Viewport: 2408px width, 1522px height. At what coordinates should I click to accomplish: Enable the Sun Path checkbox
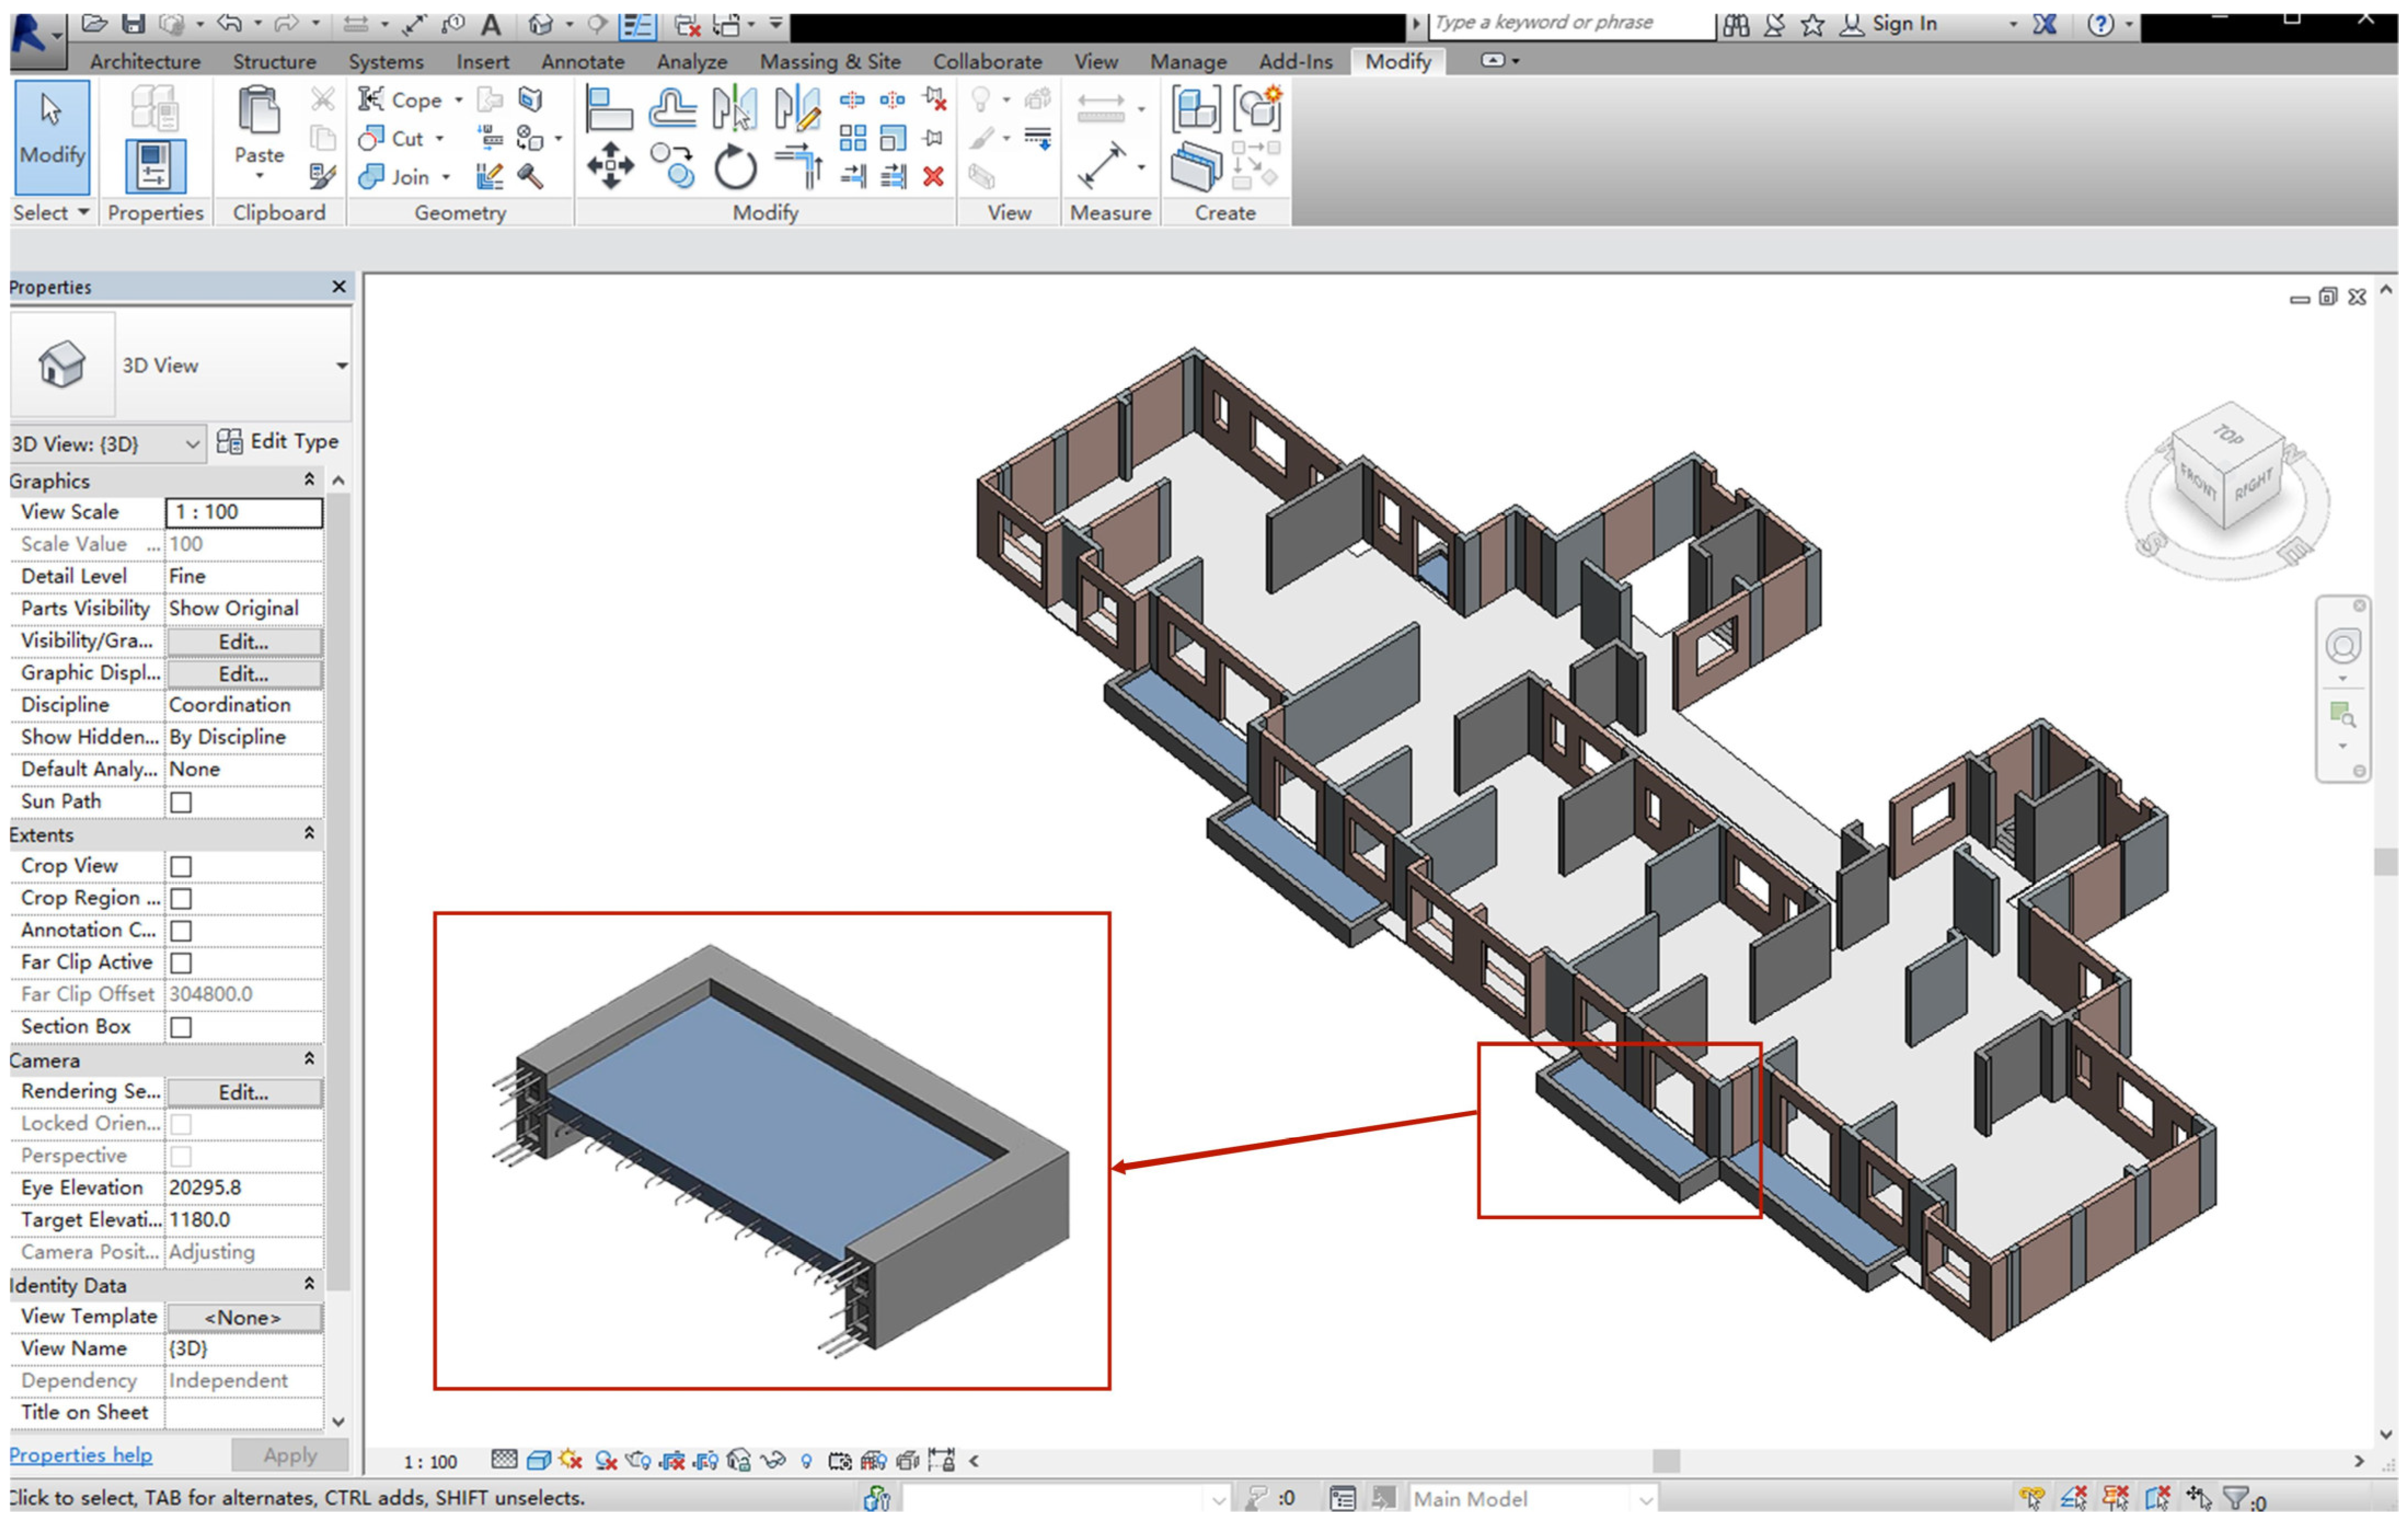[181, 802]
